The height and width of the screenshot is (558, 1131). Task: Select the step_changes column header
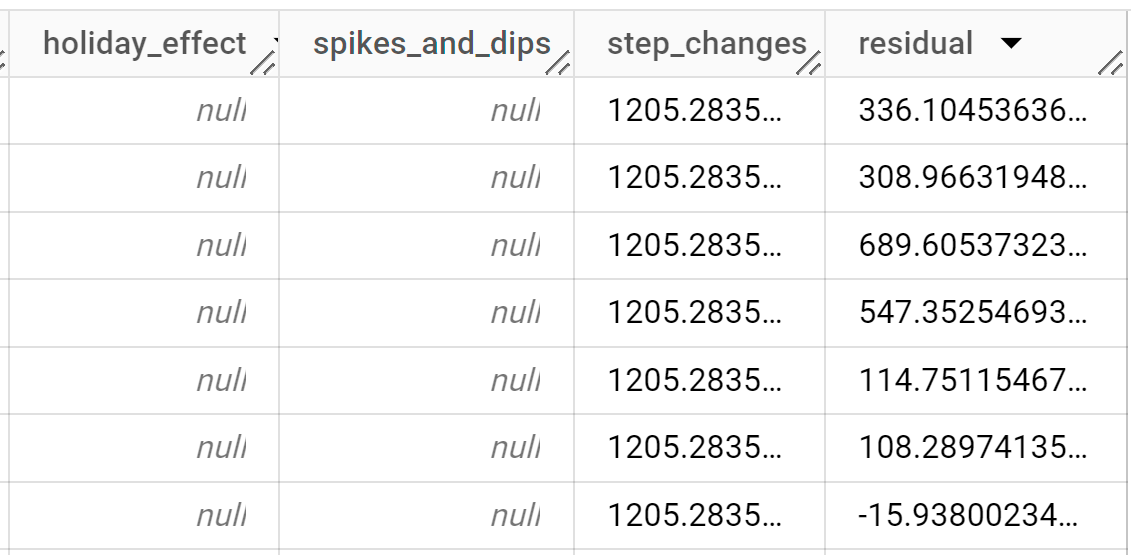tap(706, 44)
